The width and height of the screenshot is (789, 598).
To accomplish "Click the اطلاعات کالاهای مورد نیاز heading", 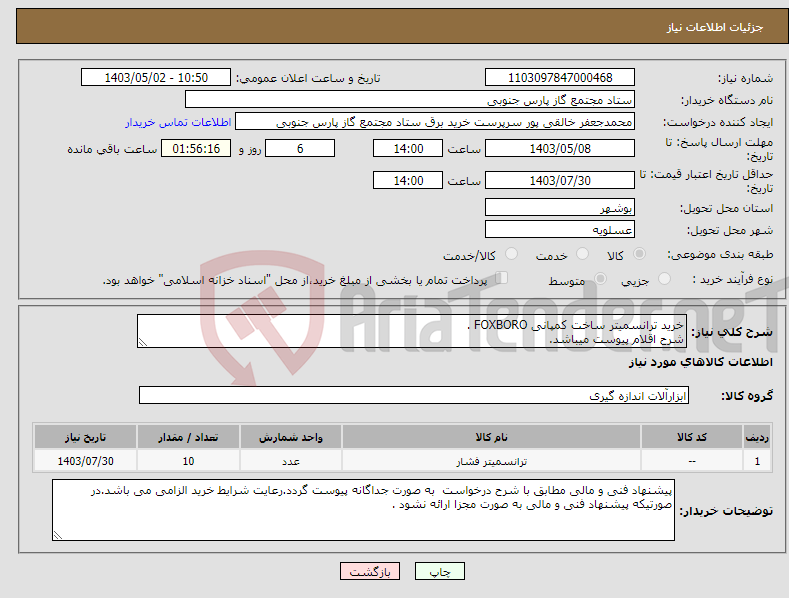I will pyautogui.click(x=700, y=362).
